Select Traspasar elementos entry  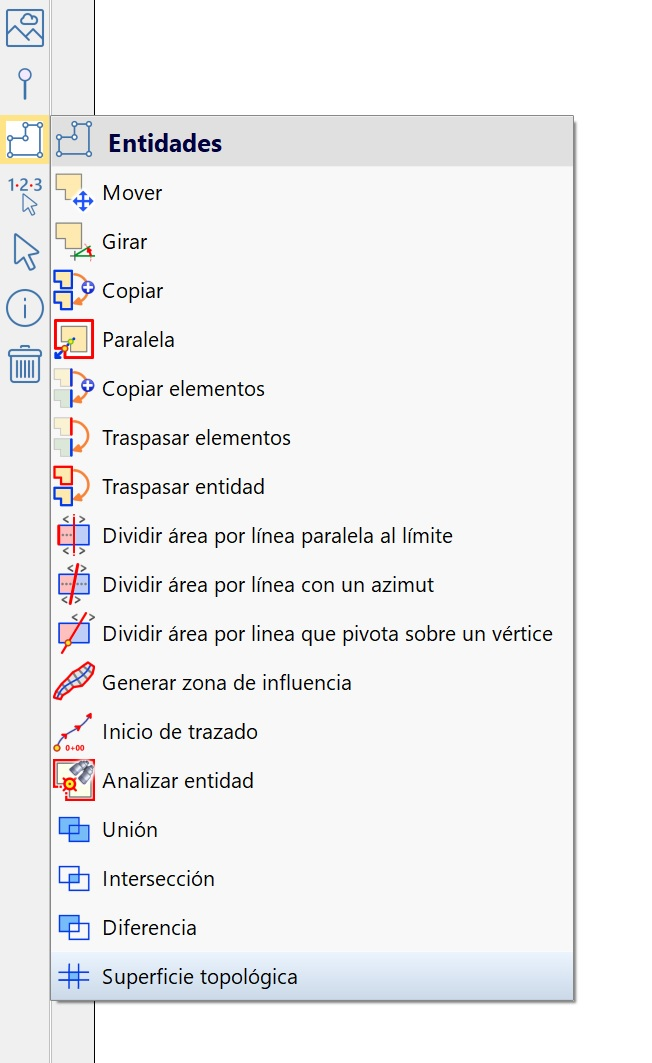coord(196,438)
